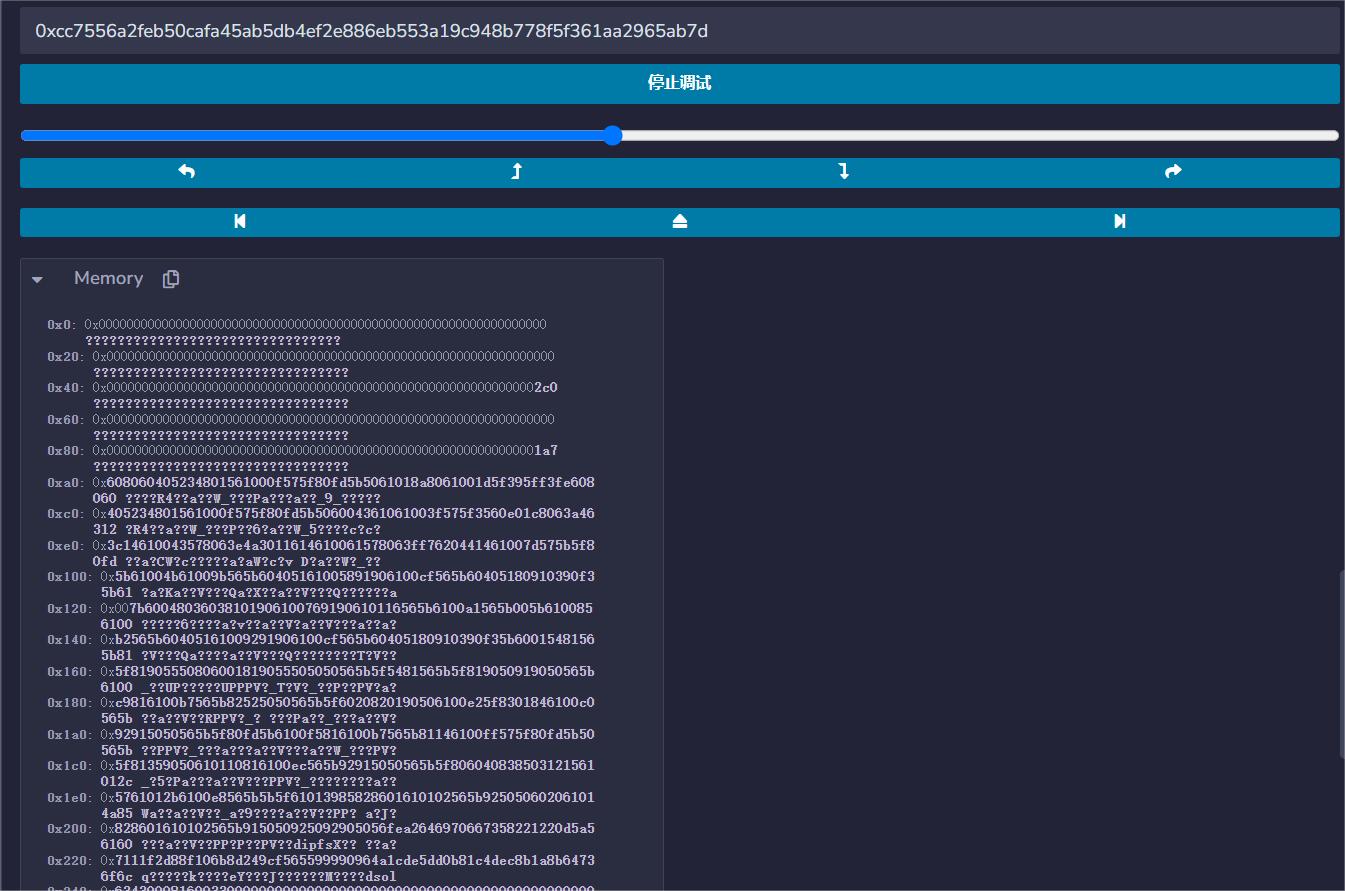Click the blue handle on the step slider
This screenshot has height=891, width=1345.
(x=613, y=136)
